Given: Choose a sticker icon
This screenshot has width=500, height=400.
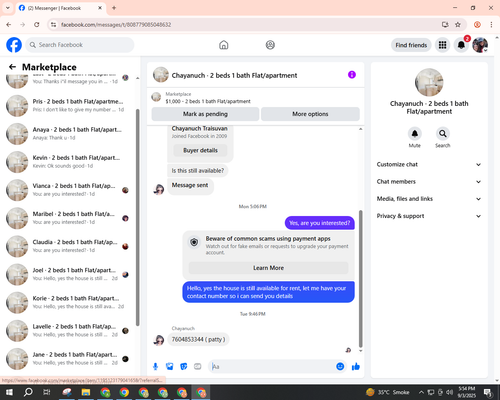Looking at the screenshot, I should click(184, 367).
